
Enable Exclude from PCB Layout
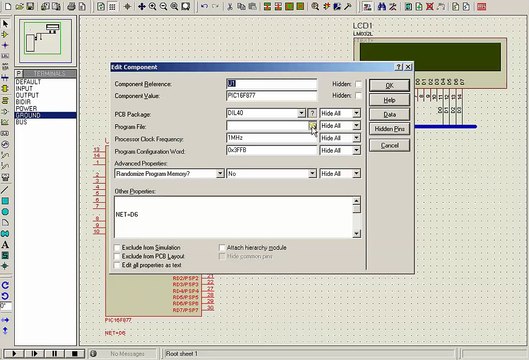(117, 256)
